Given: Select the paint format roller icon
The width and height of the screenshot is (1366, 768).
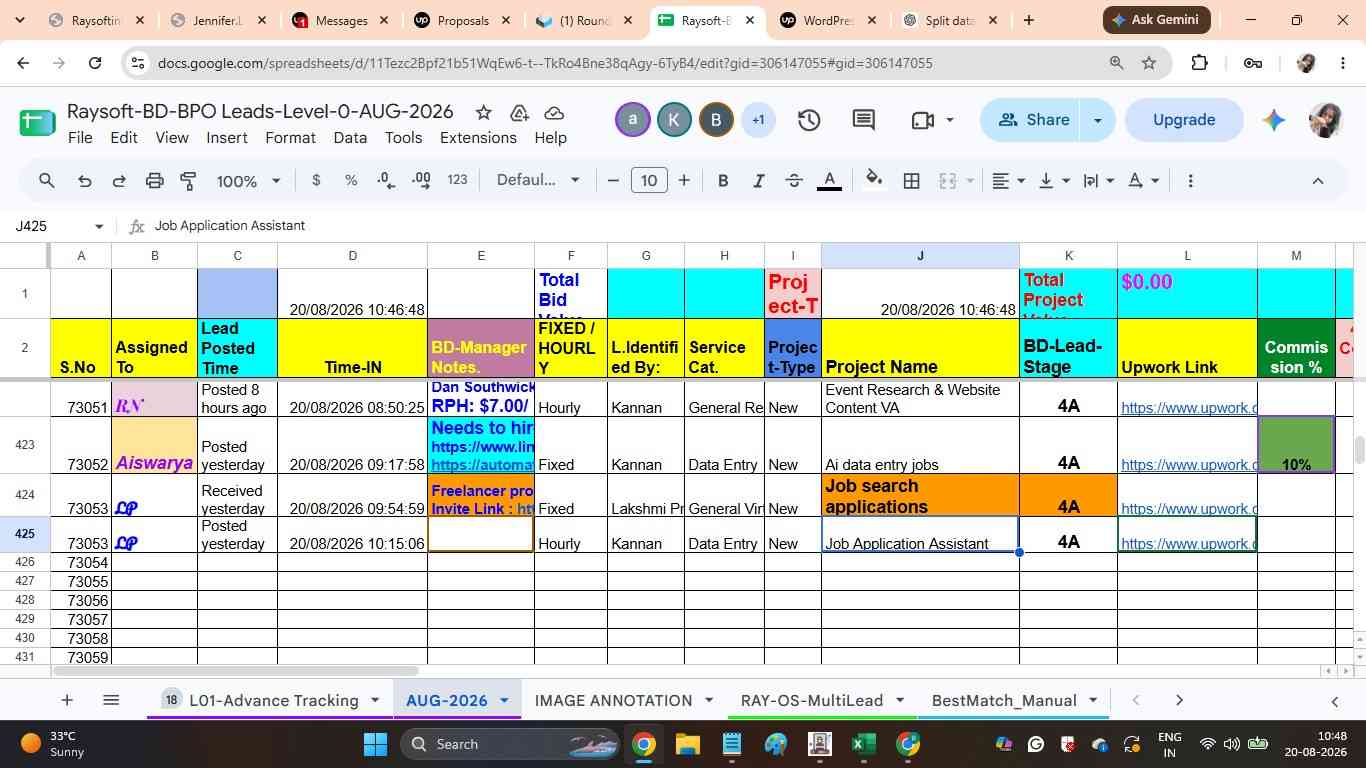Looking at the screenshot, I should [x=188, y=181].
